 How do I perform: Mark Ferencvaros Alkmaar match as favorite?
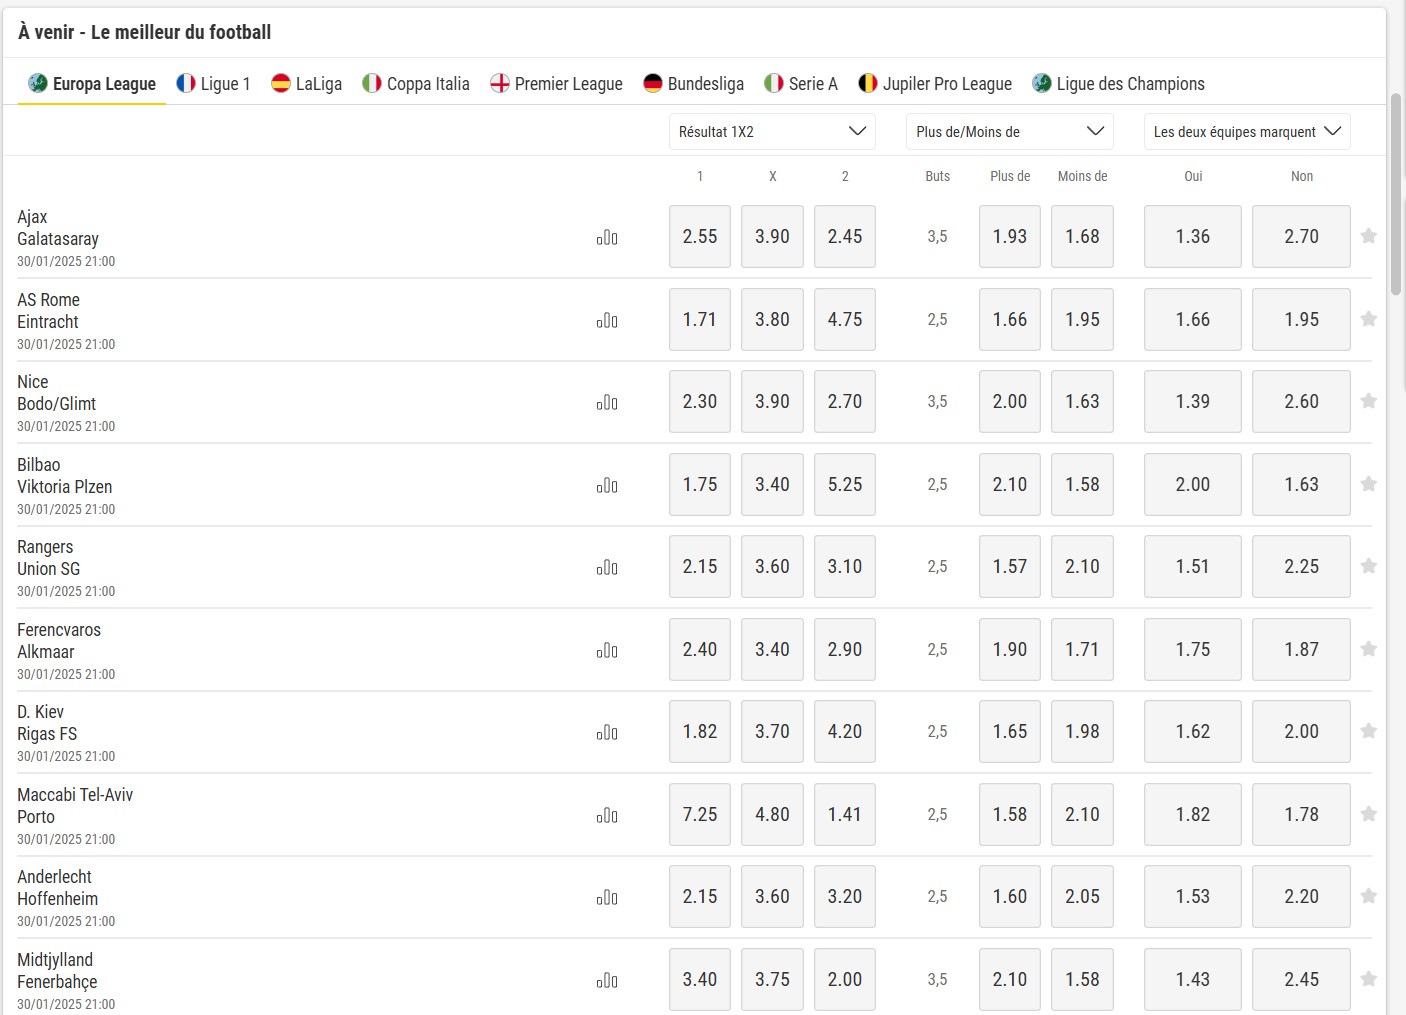pyautogui.click(x=1369, y=649)
